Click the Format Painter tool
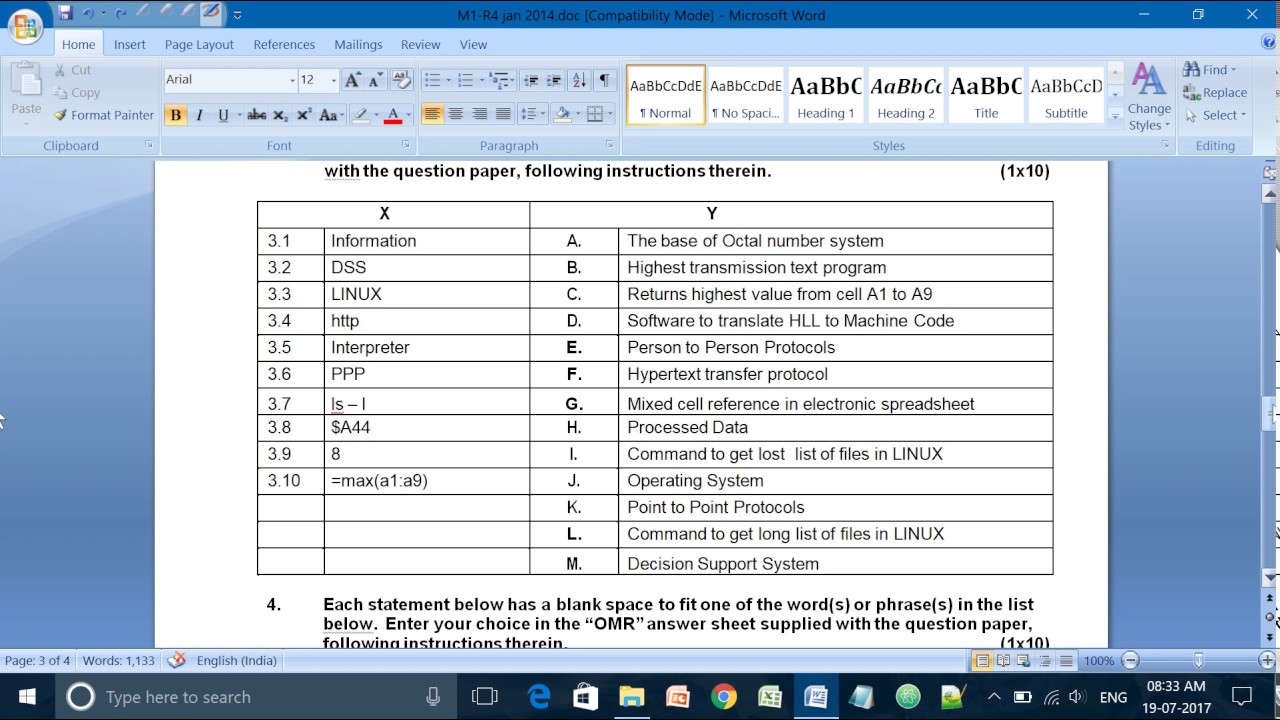Screen dimensions: 1280x720 point(104,115)
